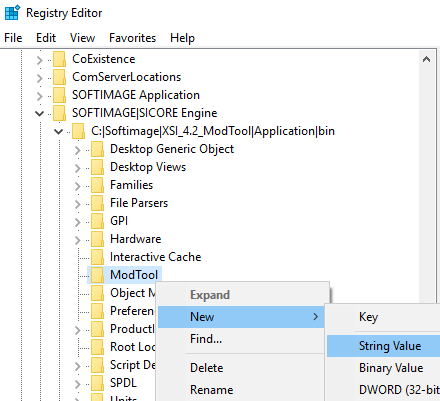440x401 pixels.
Task: Expand the Hardware key
Action: pyautogui.click(x=78, y=240)
